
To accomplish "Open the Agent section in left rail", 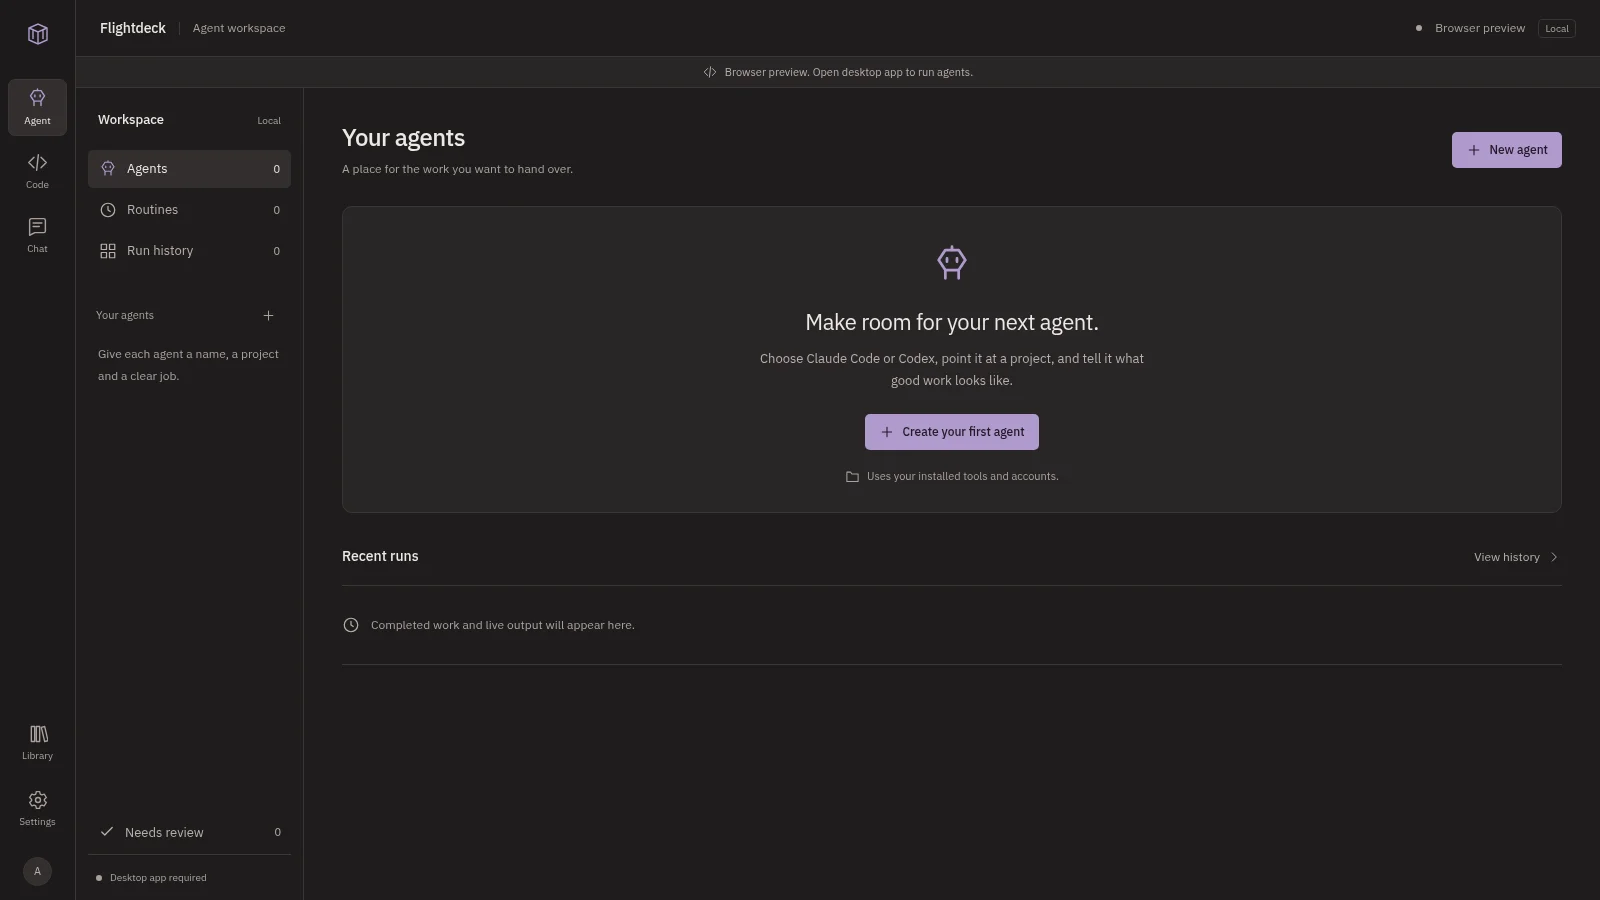I will (x=37, y=107).
